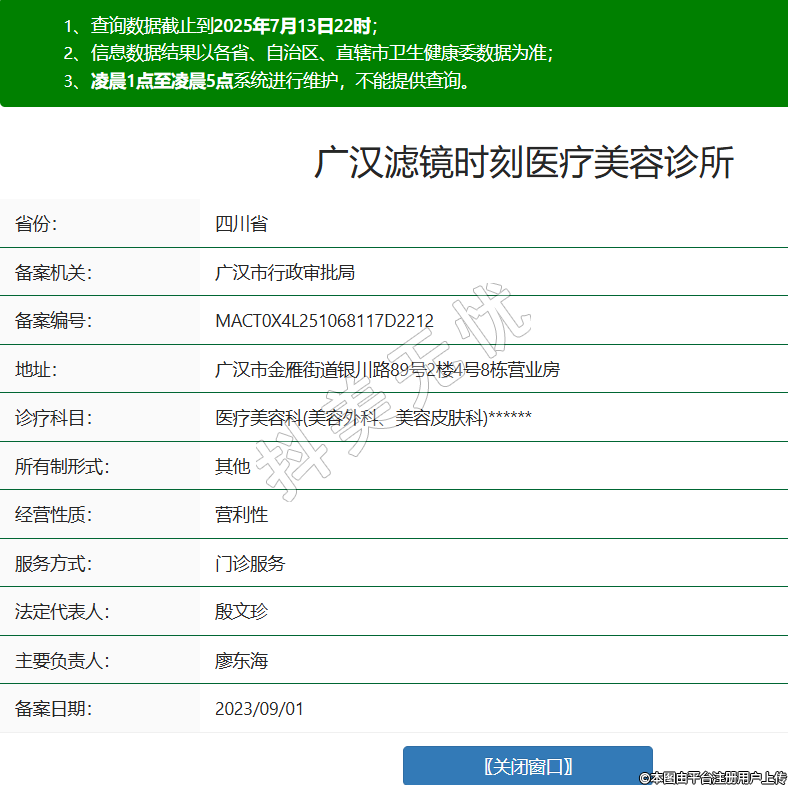Click the 备案编号 row label
This screenshot has height=785, width=788.
point(51,321)
